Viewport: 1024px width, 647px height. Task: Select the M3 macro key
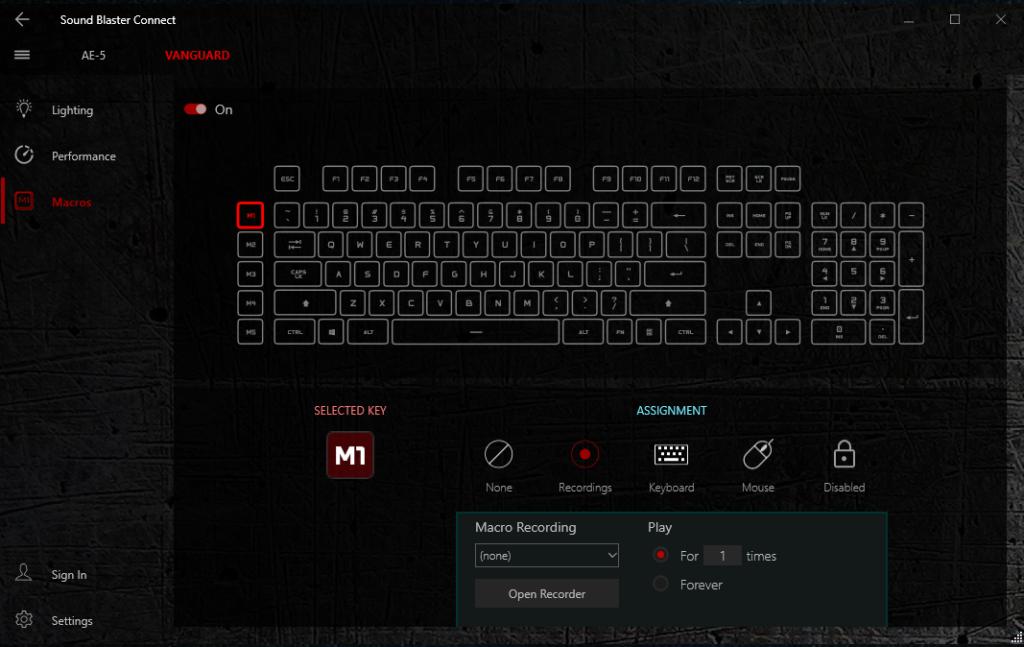click(x=250, y=274)
